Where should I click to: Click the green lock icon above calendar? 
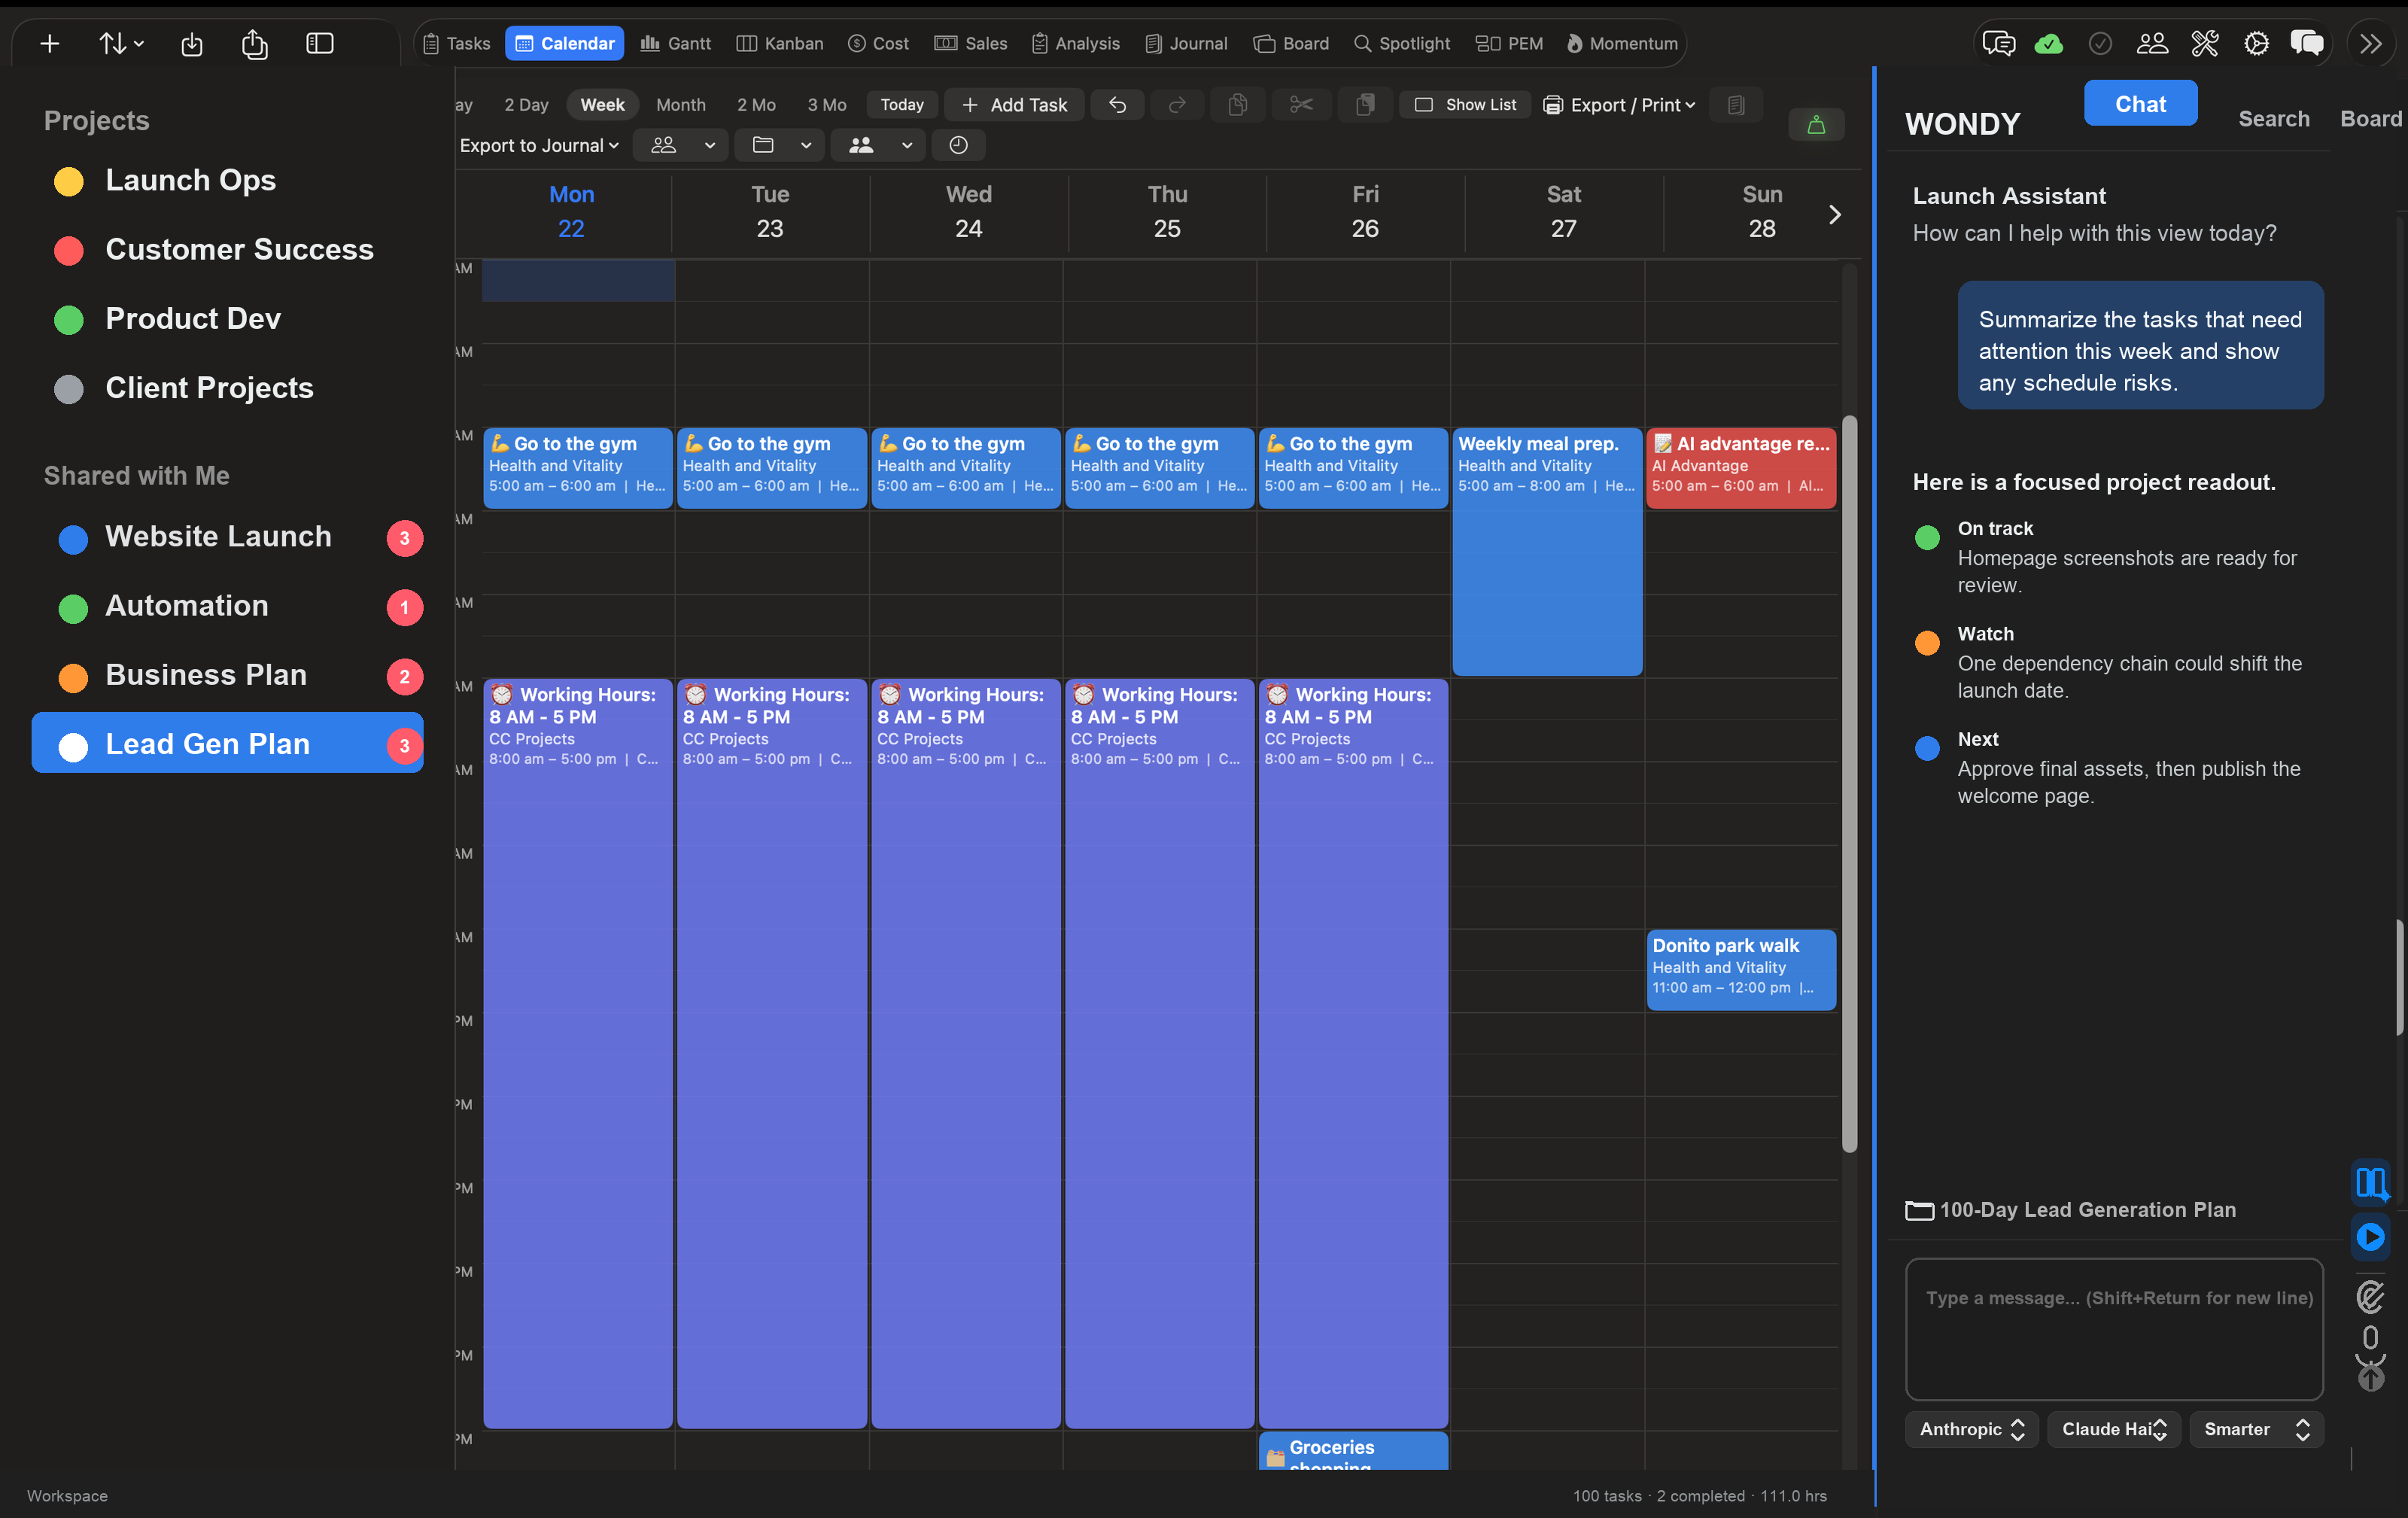tap(1816, 124)
